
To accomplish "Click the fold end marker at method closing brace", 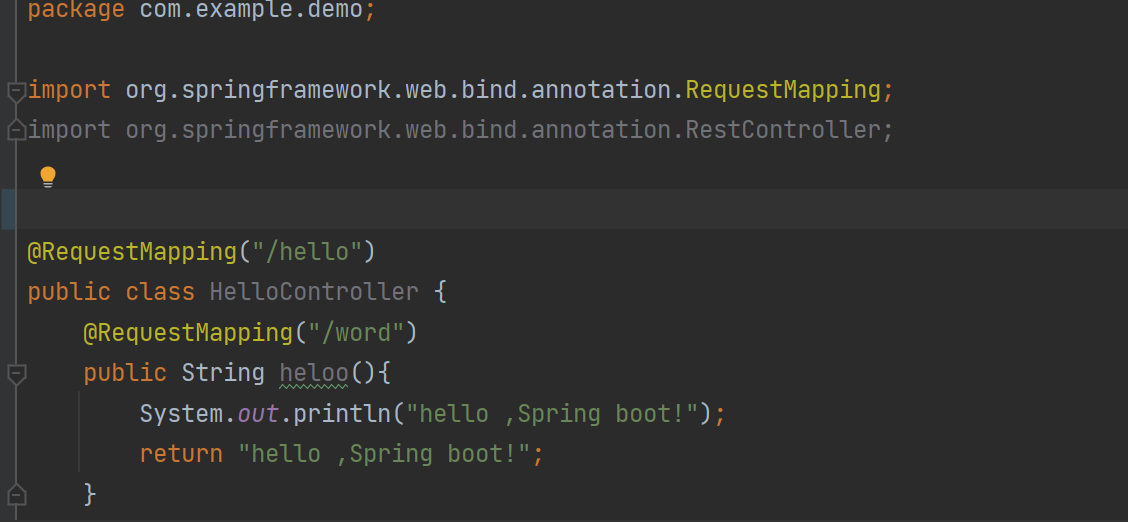I will pos(16,495).
